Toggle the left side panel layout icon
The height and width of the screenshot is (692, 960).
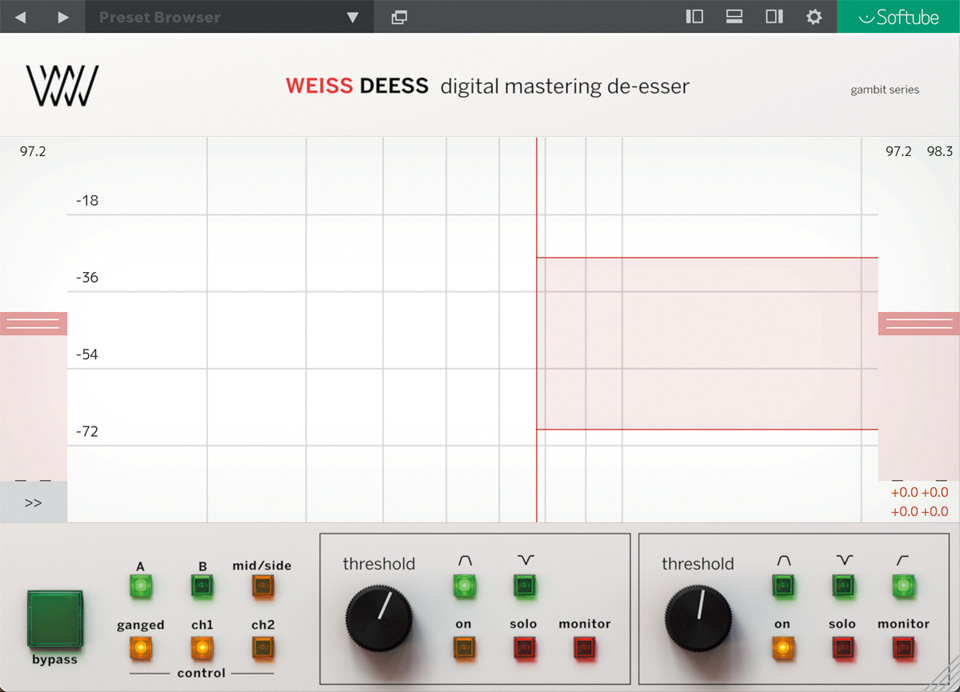tap(694, 17)
